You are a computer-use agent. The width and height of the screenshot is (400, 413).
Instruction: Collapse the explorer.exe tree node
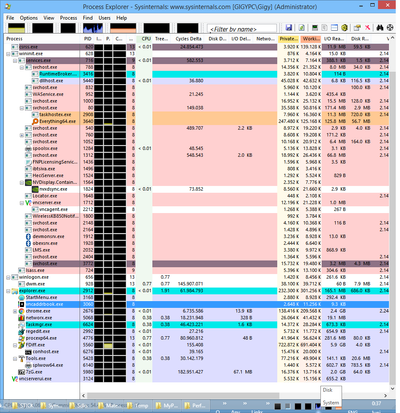click(x=8, y=291)
